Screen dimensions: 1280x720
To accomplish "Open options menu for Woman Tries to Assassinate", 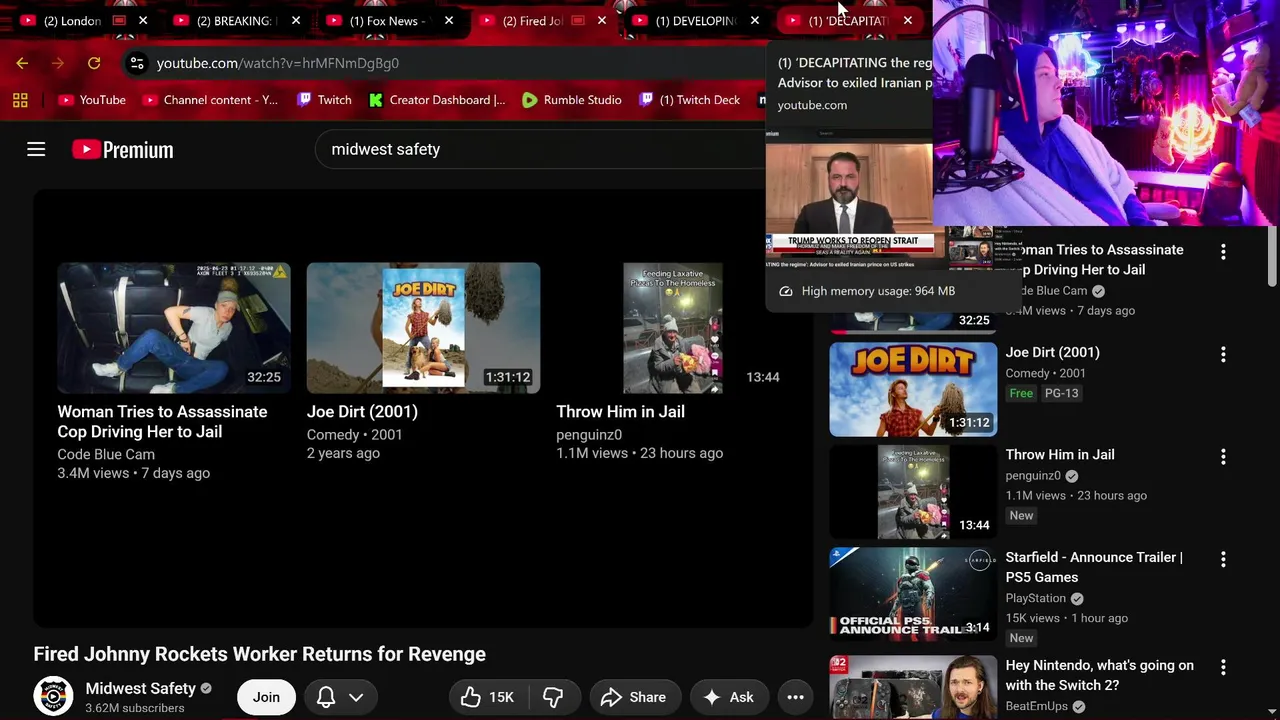I will tap(1223, 252).
